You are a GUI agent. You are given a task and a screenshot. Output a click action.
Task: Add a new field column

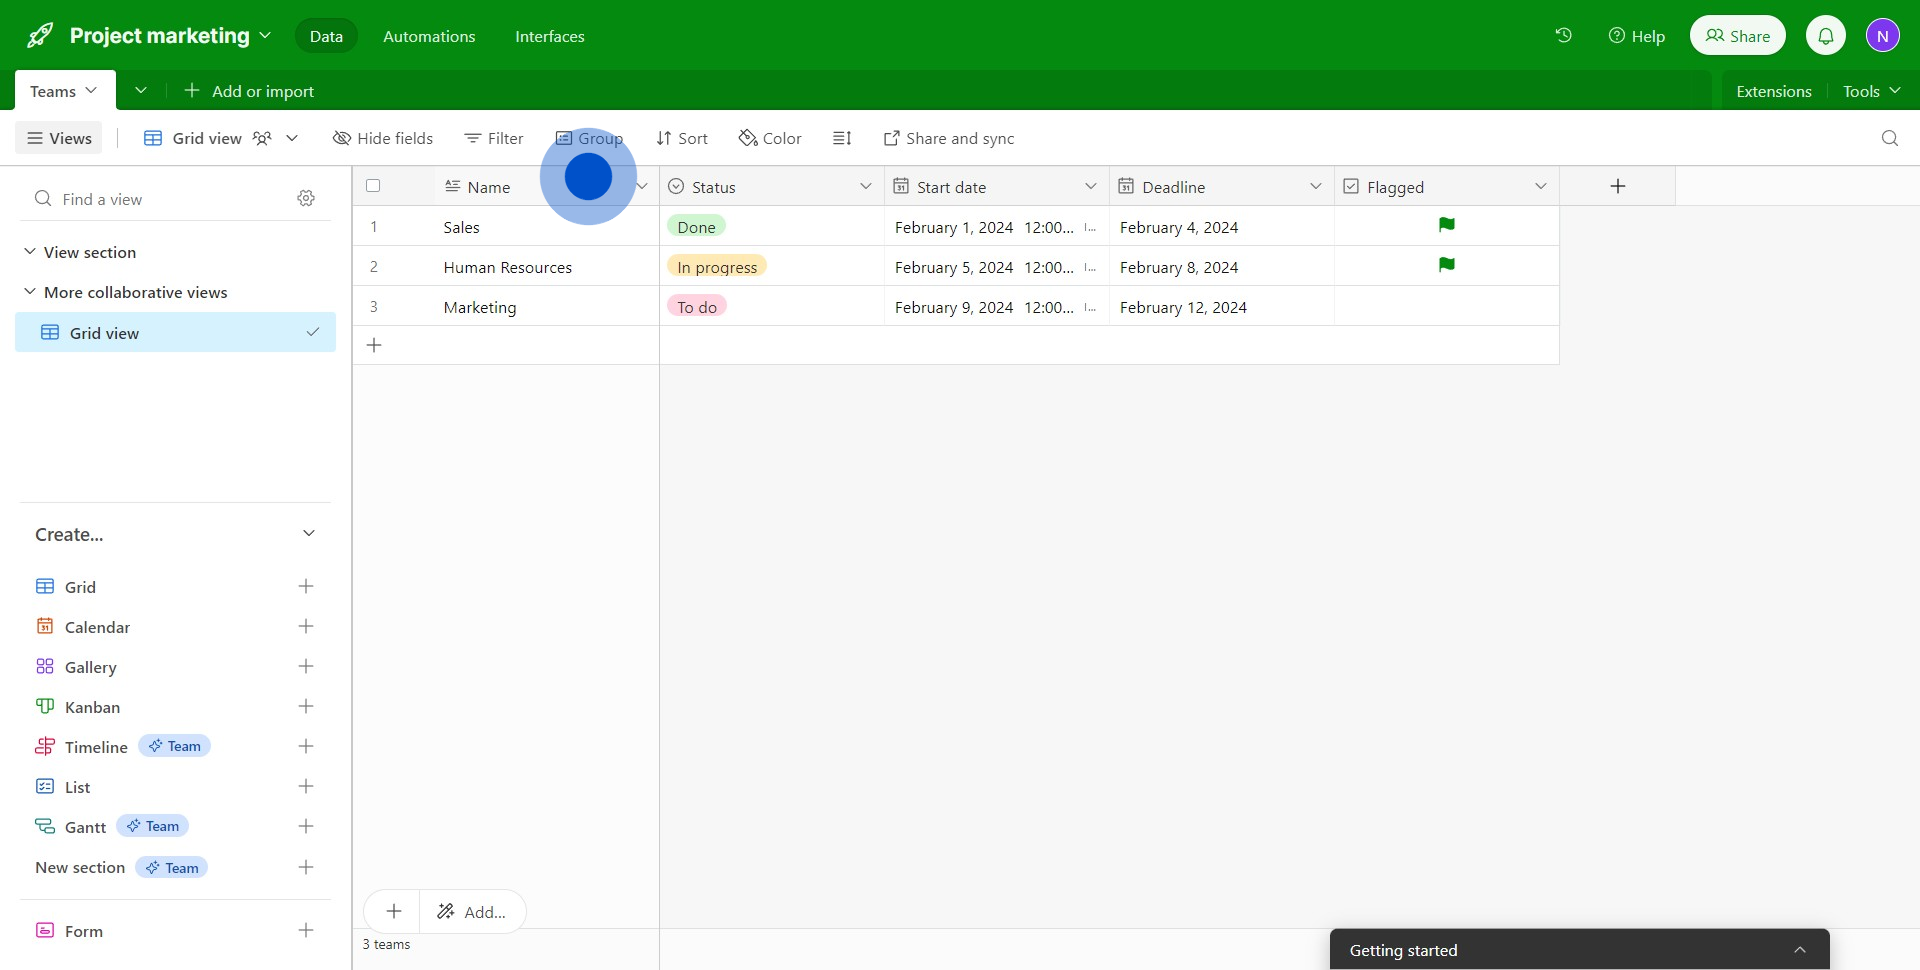click(1617, 187)
